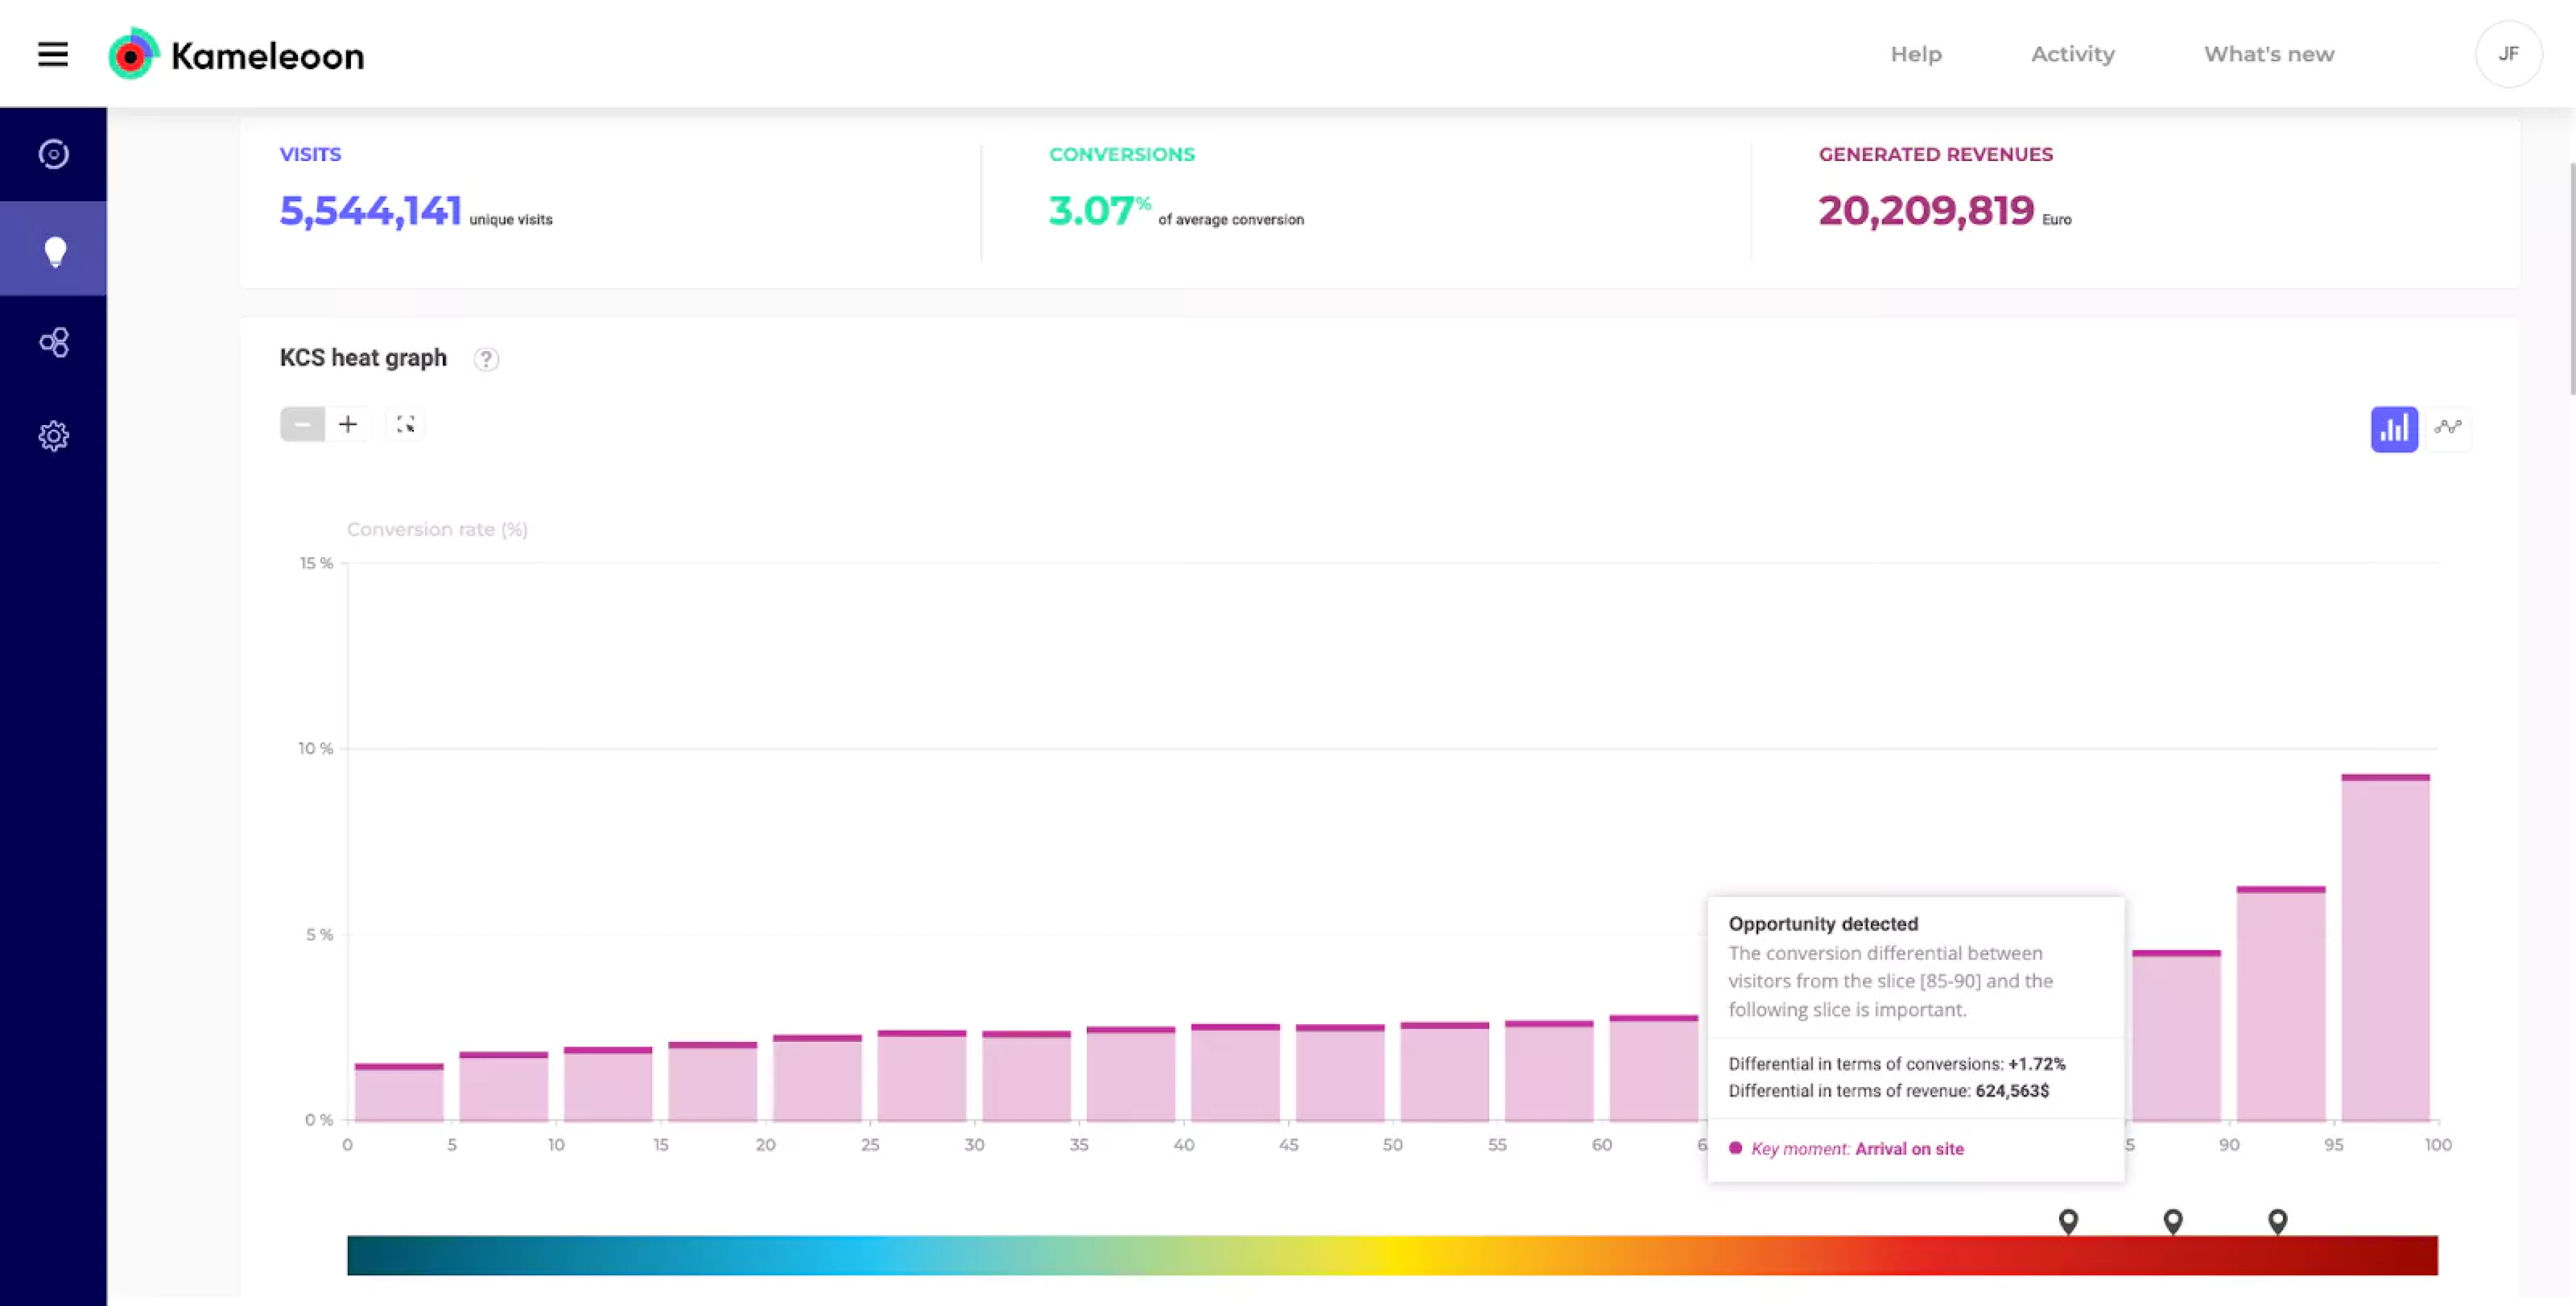Zoom in on the heat graph

point(348,423)
